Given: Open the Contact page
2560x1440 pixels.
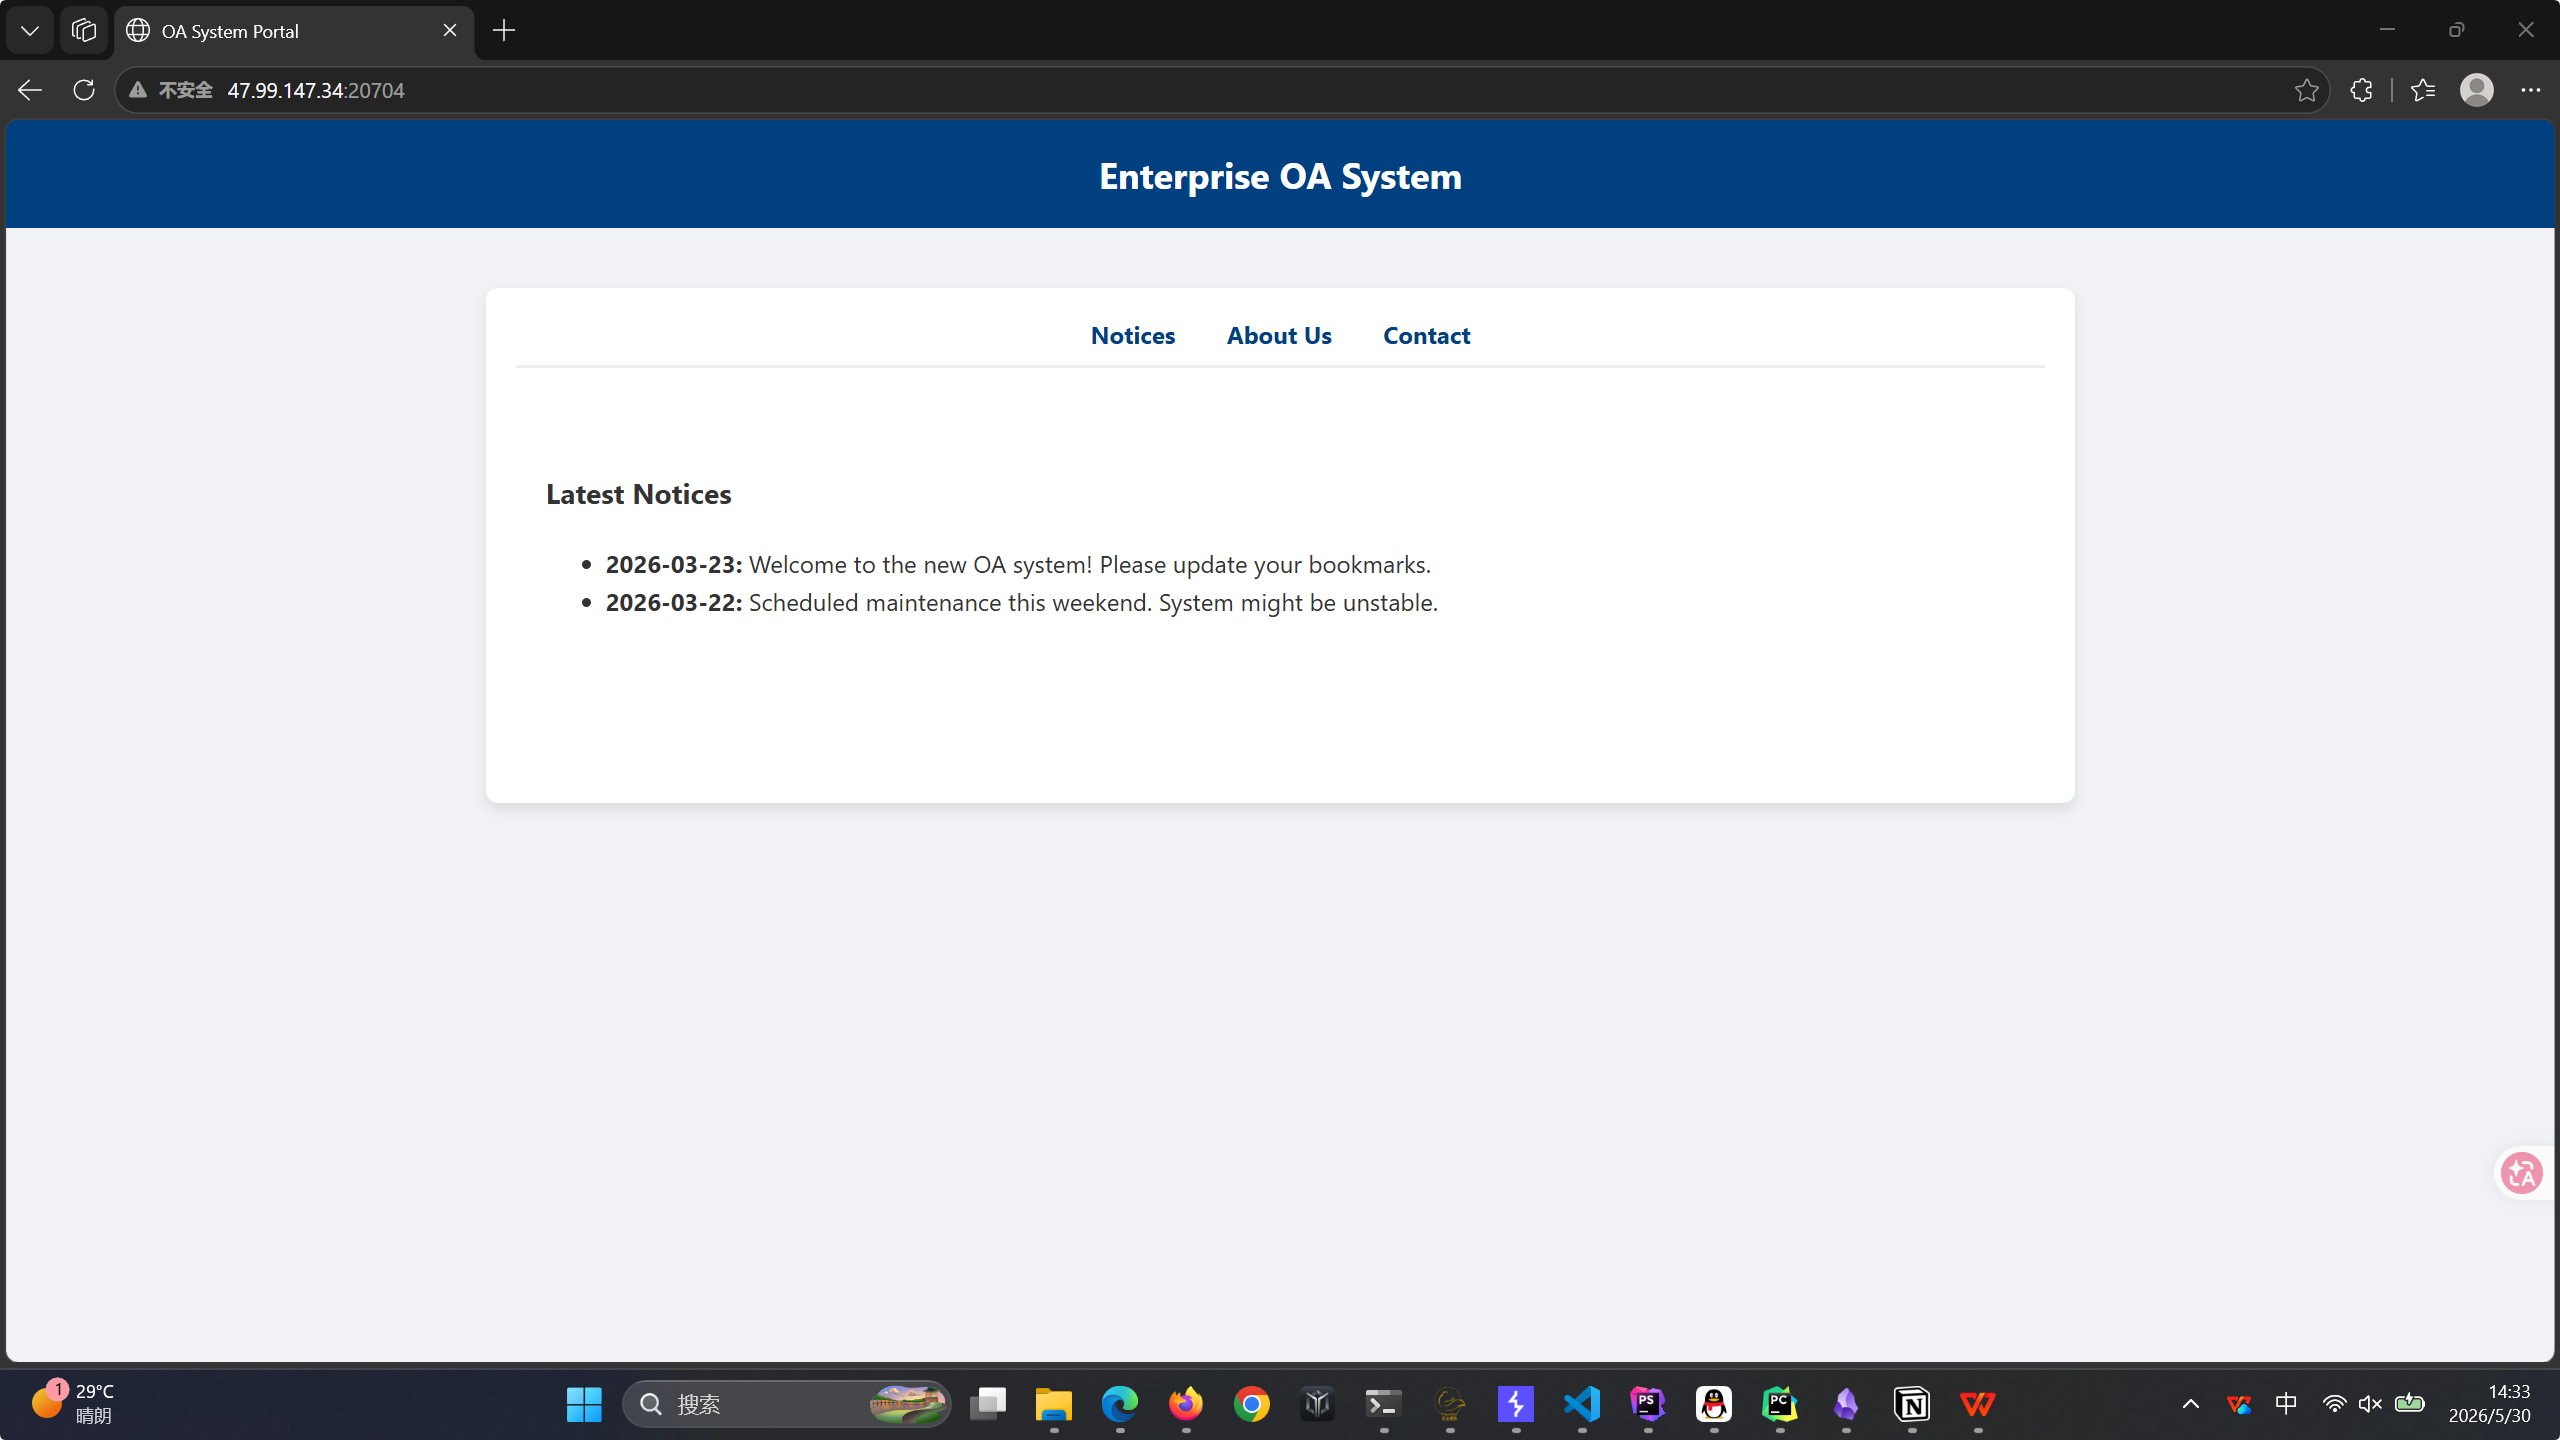Looking at the screenshot, I should click(x=1426, y=336).
